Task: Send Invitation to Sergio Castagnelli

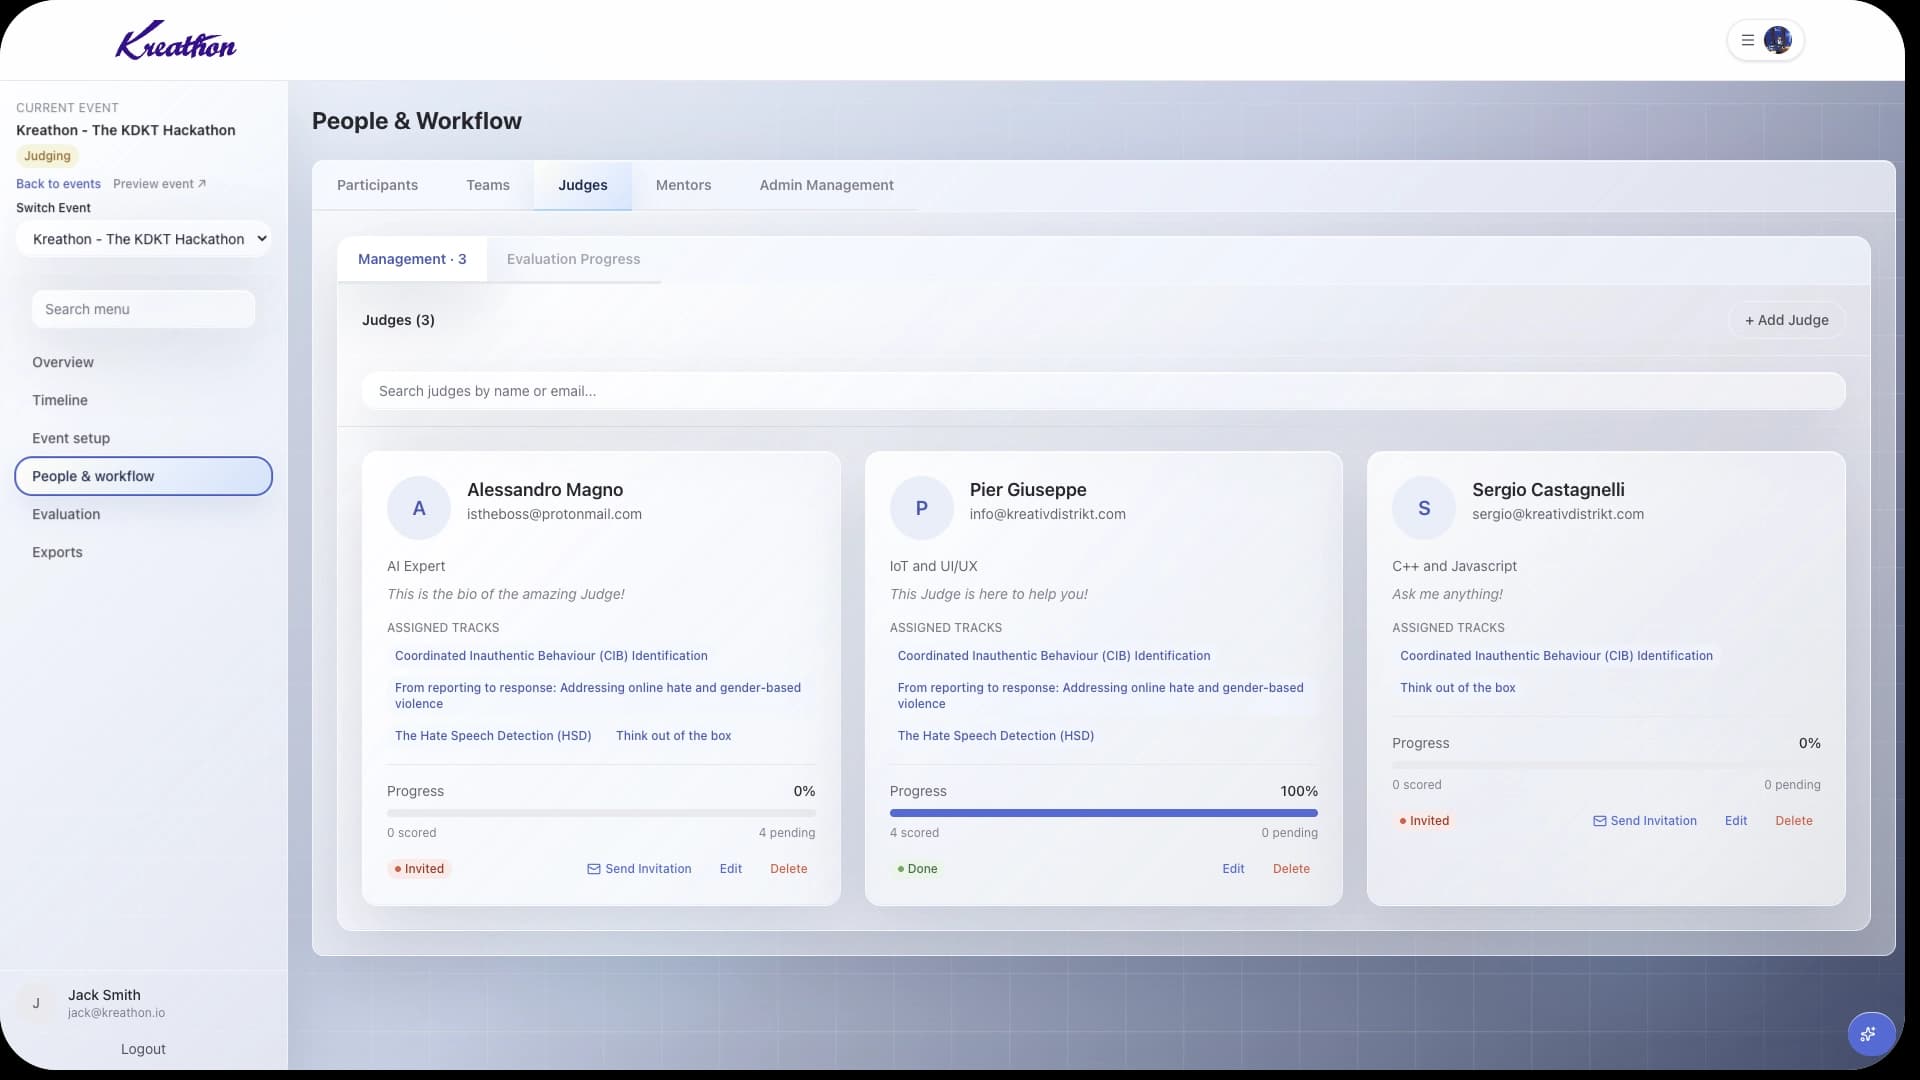Action: (1644, 821)
